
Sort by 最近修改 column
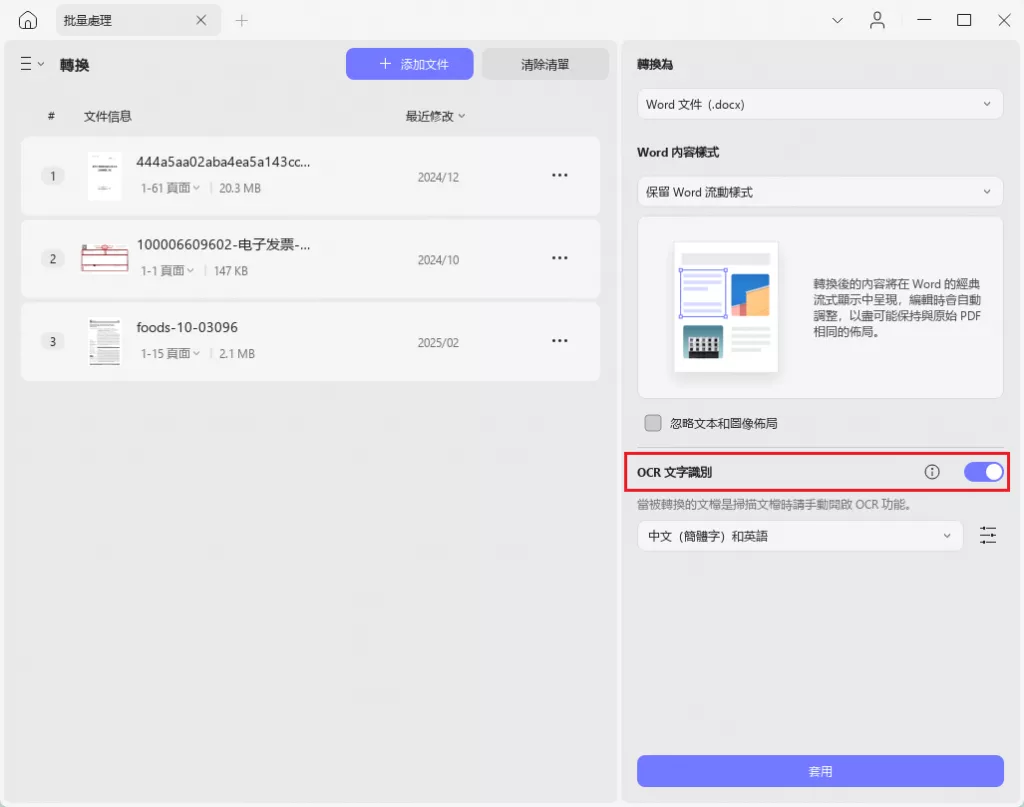(435, 116)
